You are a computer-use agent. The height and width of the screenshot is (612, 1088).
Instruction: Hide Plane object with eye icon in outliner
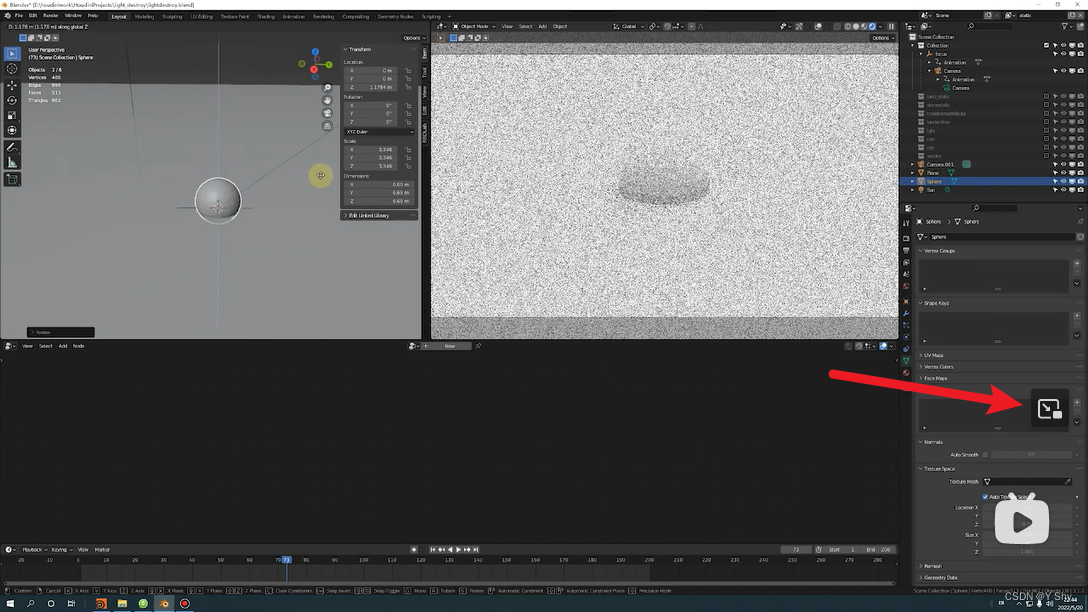coord(1063,173)
